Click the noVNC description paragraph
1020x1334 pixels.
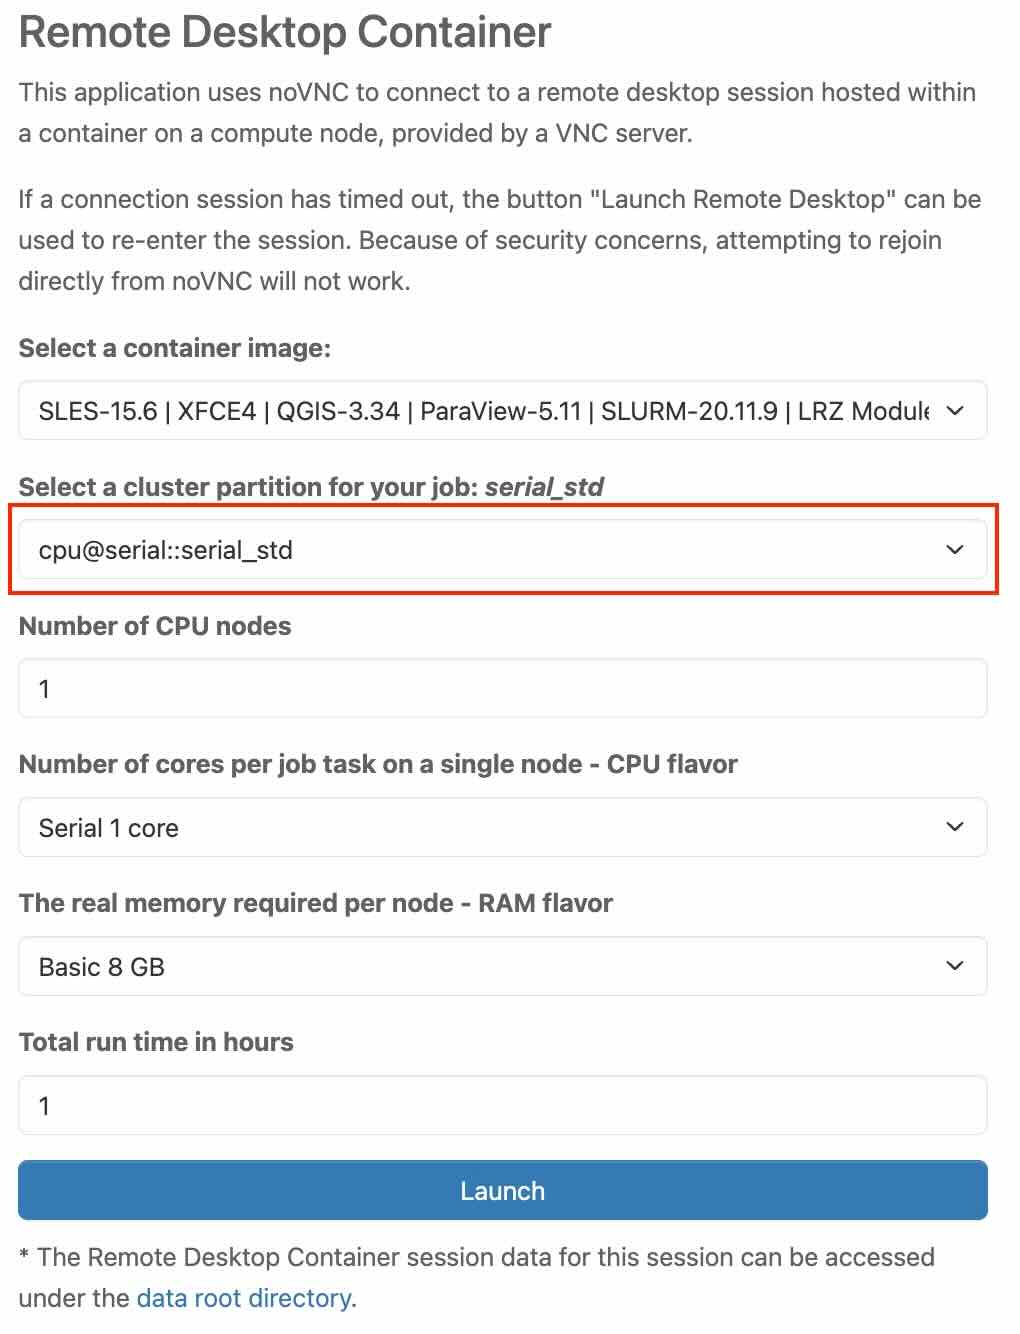pyautogui.click(x=497, y=112)
